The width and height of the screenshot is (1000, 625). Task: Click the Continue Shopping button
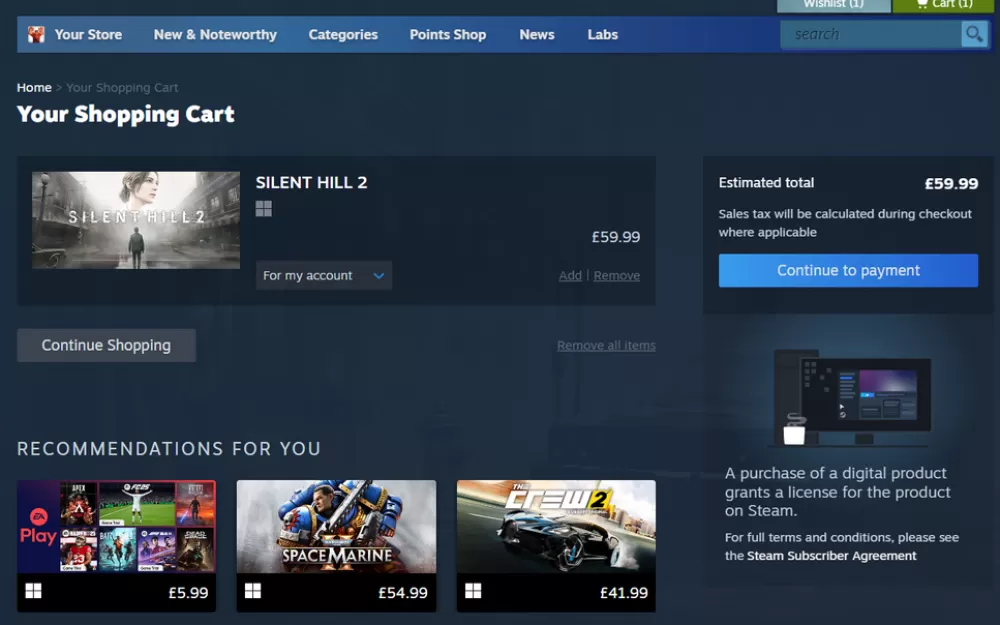tap(107, 345)
